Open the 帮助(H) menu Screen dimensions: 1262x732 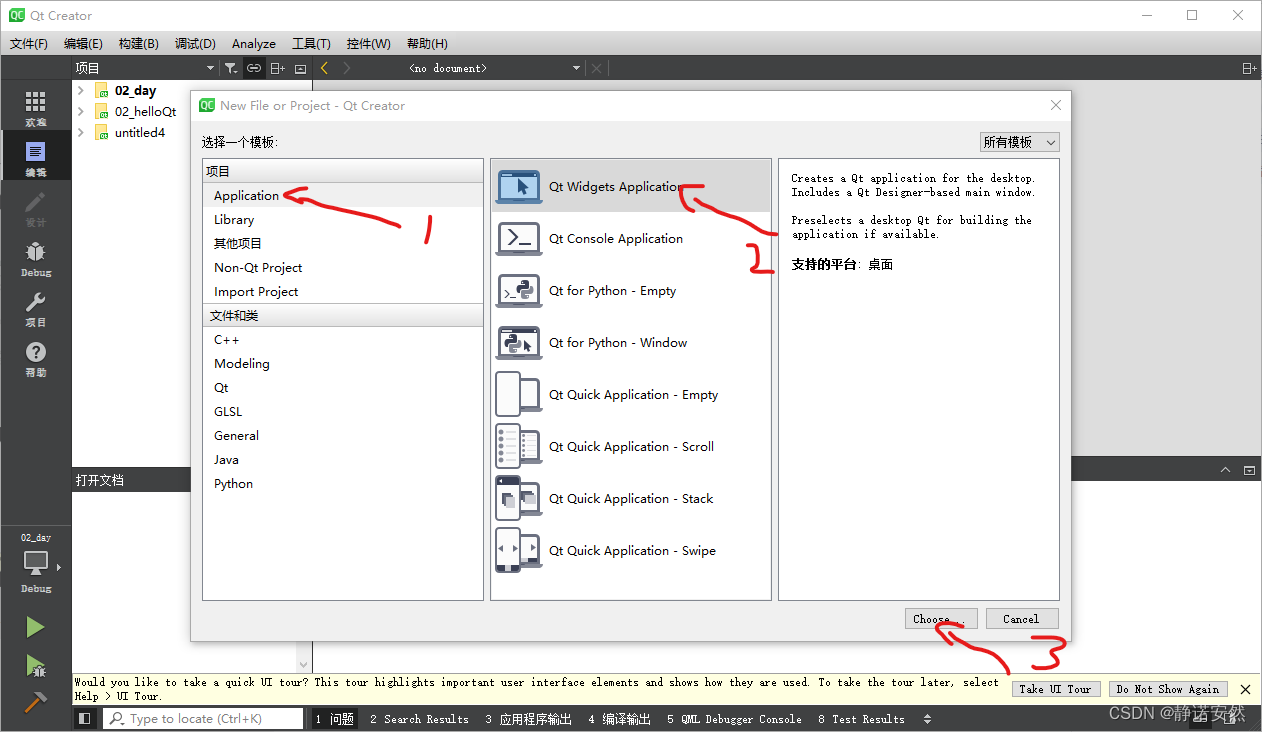tap(427, 43)
